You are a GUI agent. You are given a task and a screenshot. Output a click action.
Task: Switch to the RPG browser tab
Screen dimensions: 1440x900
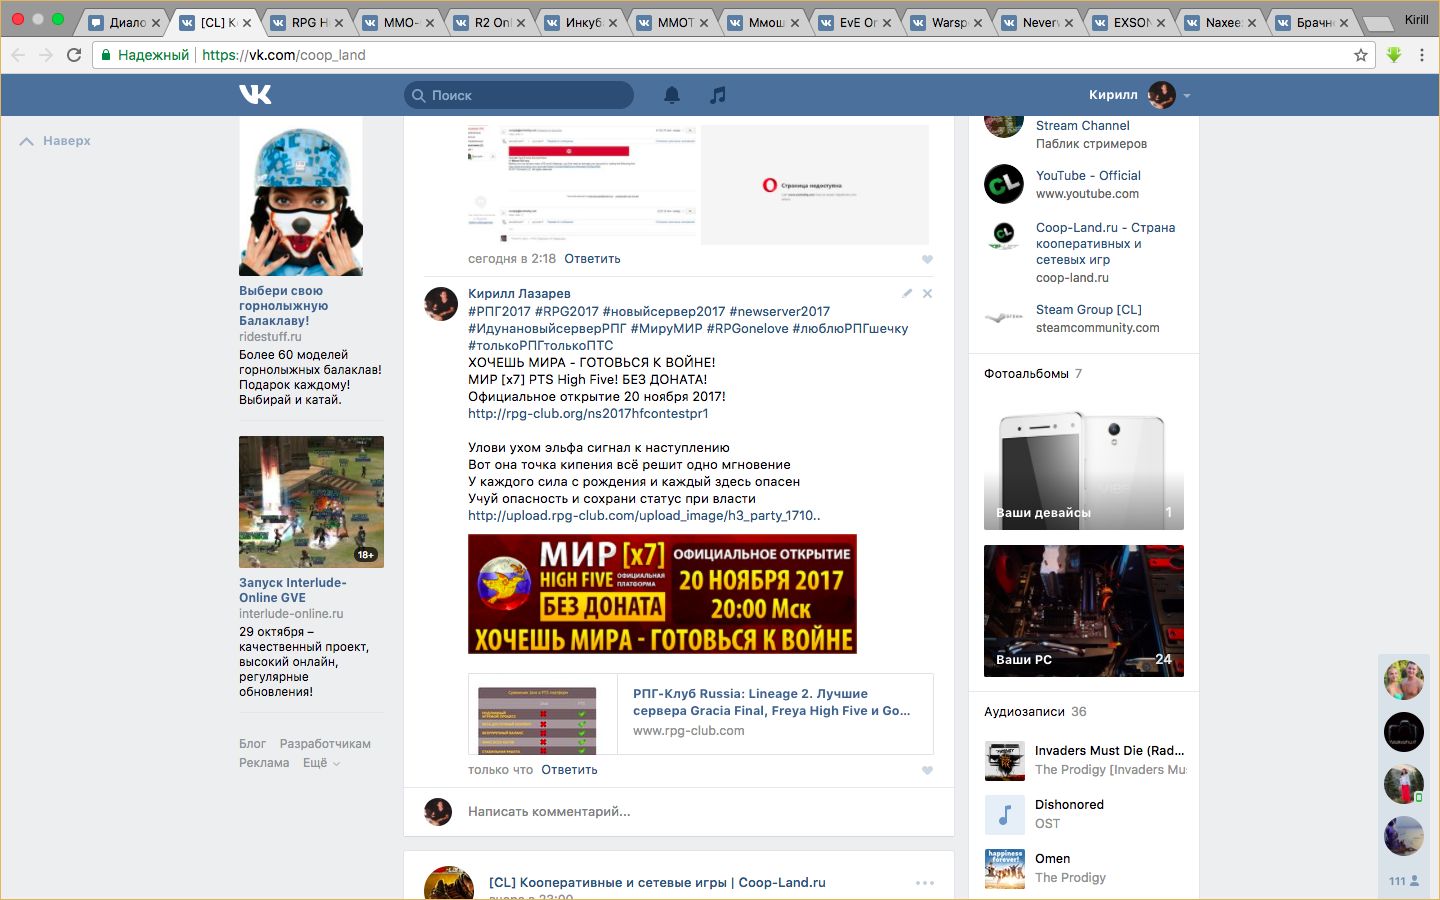[308, 22]
